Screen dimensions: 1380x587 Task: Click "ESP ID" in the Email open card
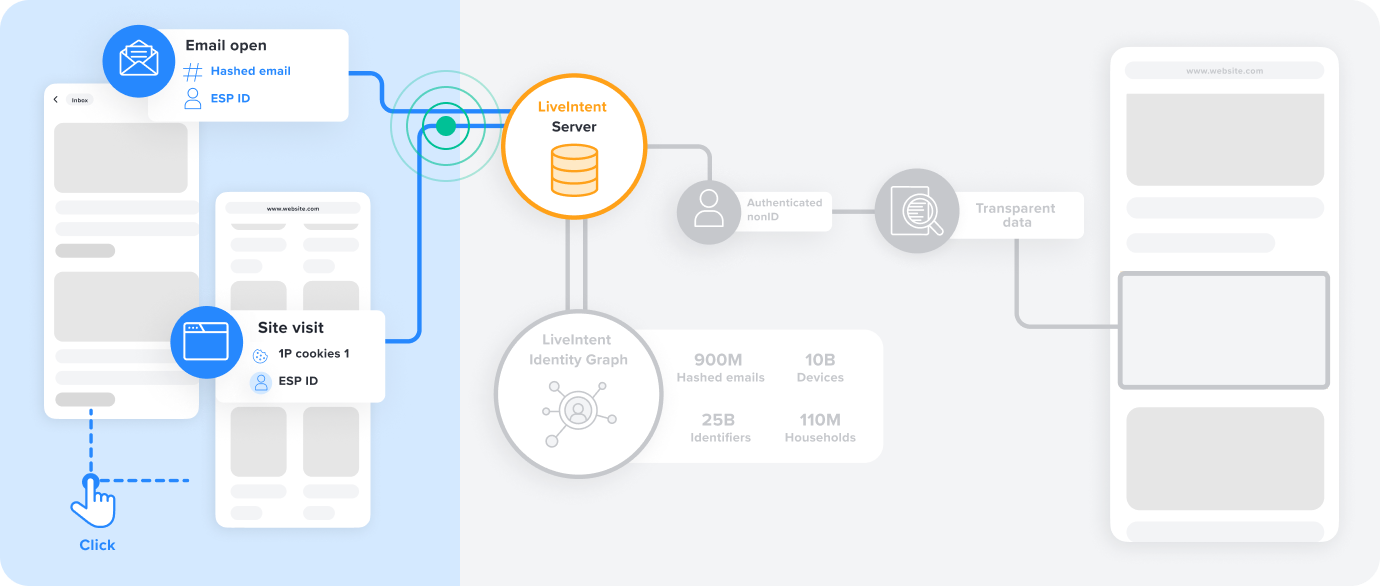[230, 98]
